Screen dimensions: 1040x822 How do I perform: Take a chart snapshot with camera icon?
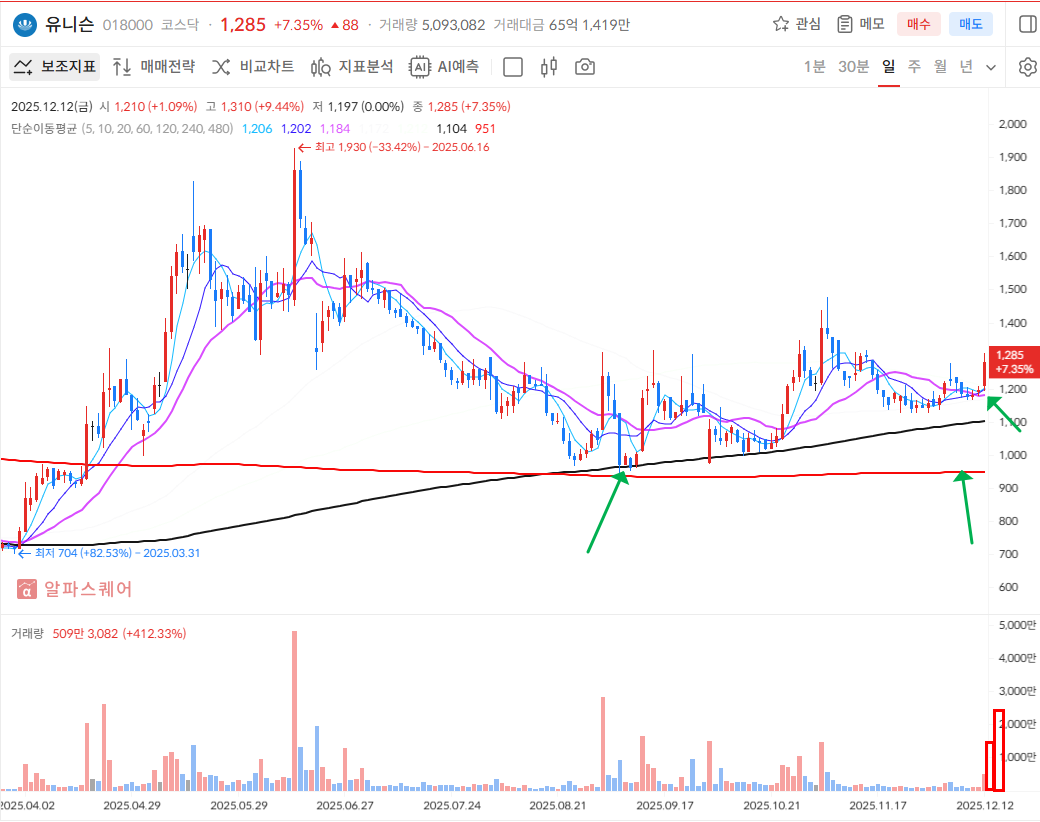tap(585, 67)
